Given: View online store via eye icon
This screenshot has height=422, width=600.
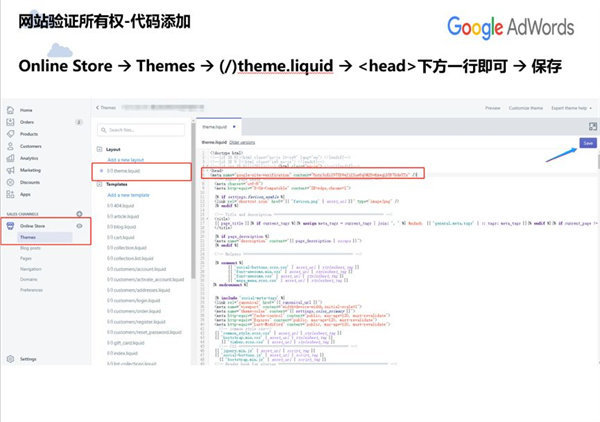Looking at the screenshot, I should 80,226.
